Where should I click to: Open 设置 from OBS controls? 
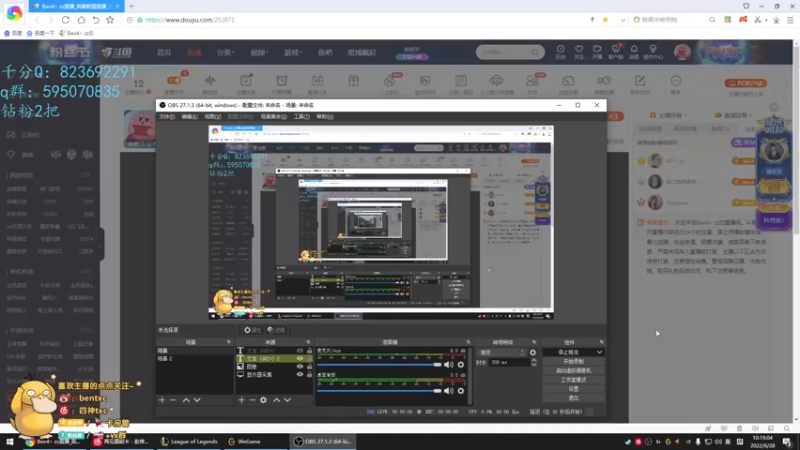click(573, 389)
